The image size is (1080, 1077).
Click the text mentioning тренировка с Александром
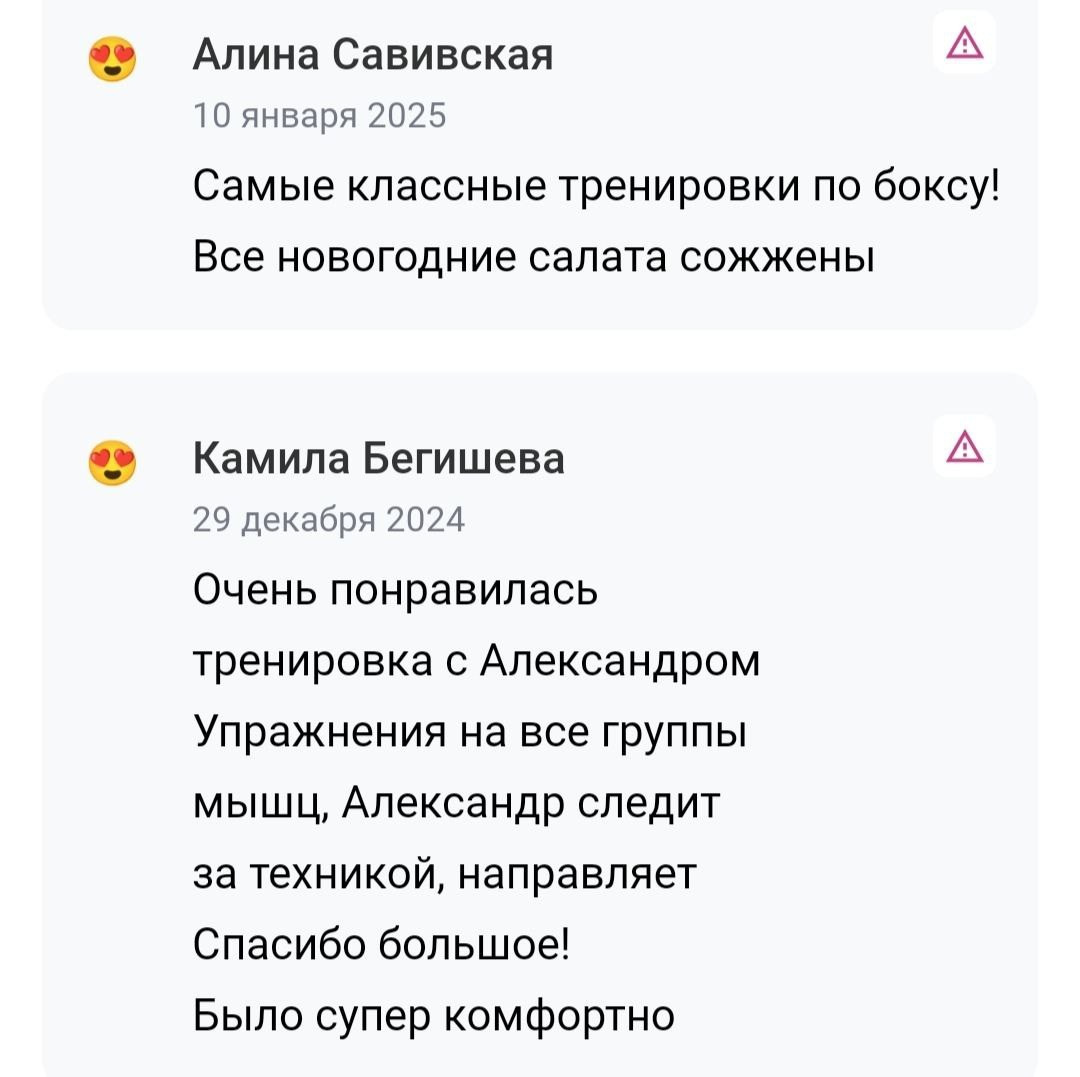pos(477,660)
